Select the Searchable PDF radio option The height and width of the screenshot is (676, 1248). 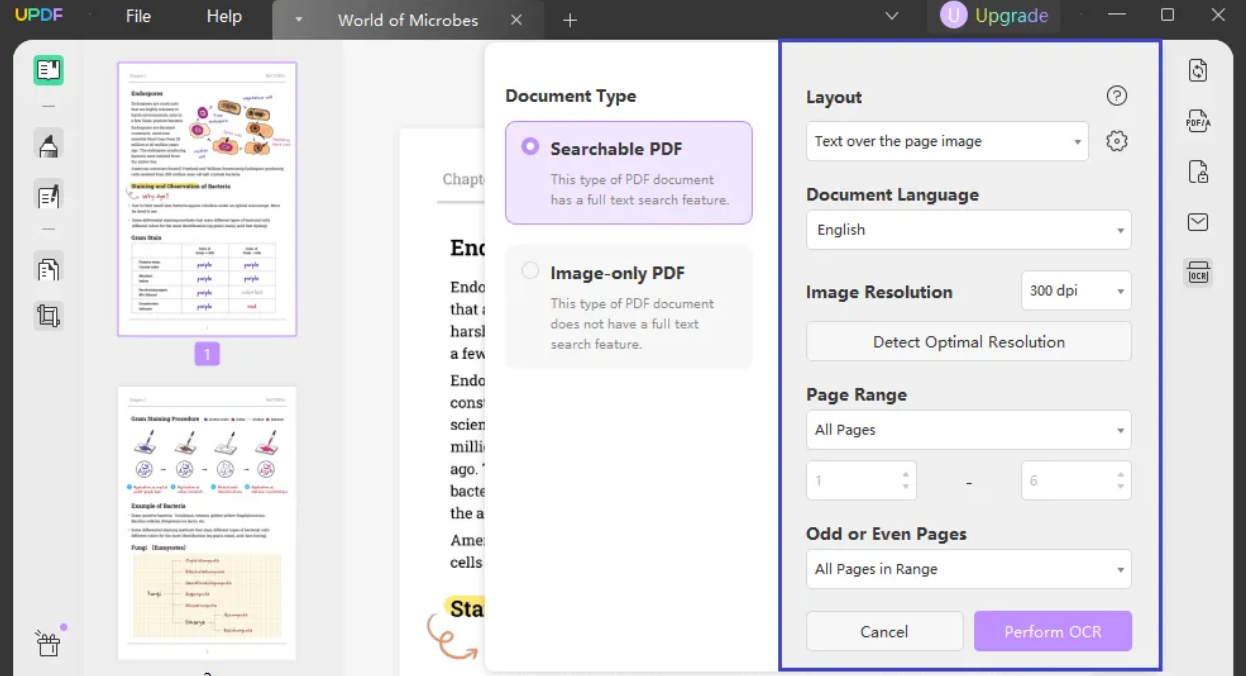[x=530, y=147]
